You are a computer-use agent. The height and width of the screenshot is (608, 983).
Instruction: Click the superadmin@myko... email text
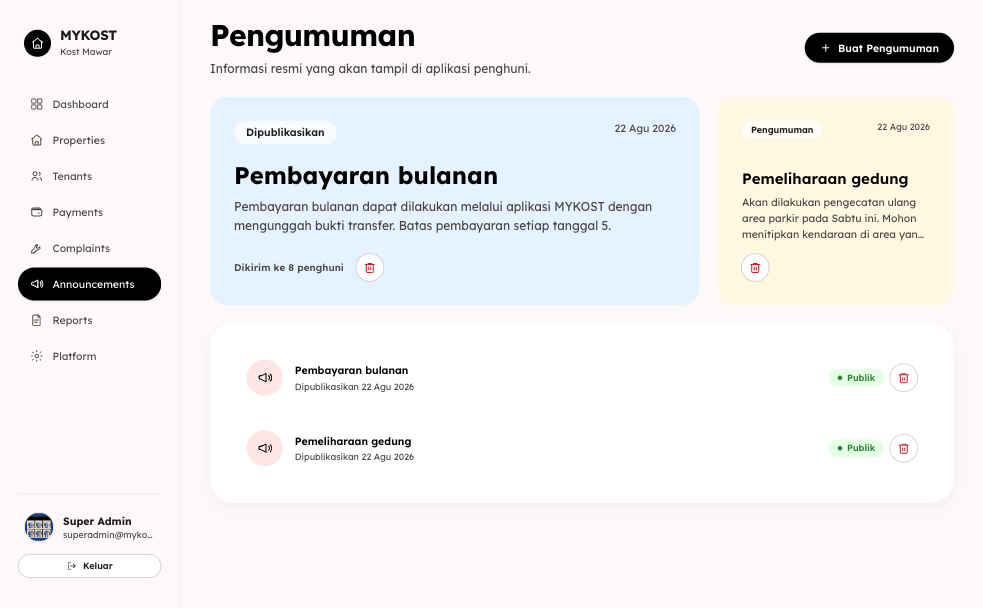click(x=108, y=535)
